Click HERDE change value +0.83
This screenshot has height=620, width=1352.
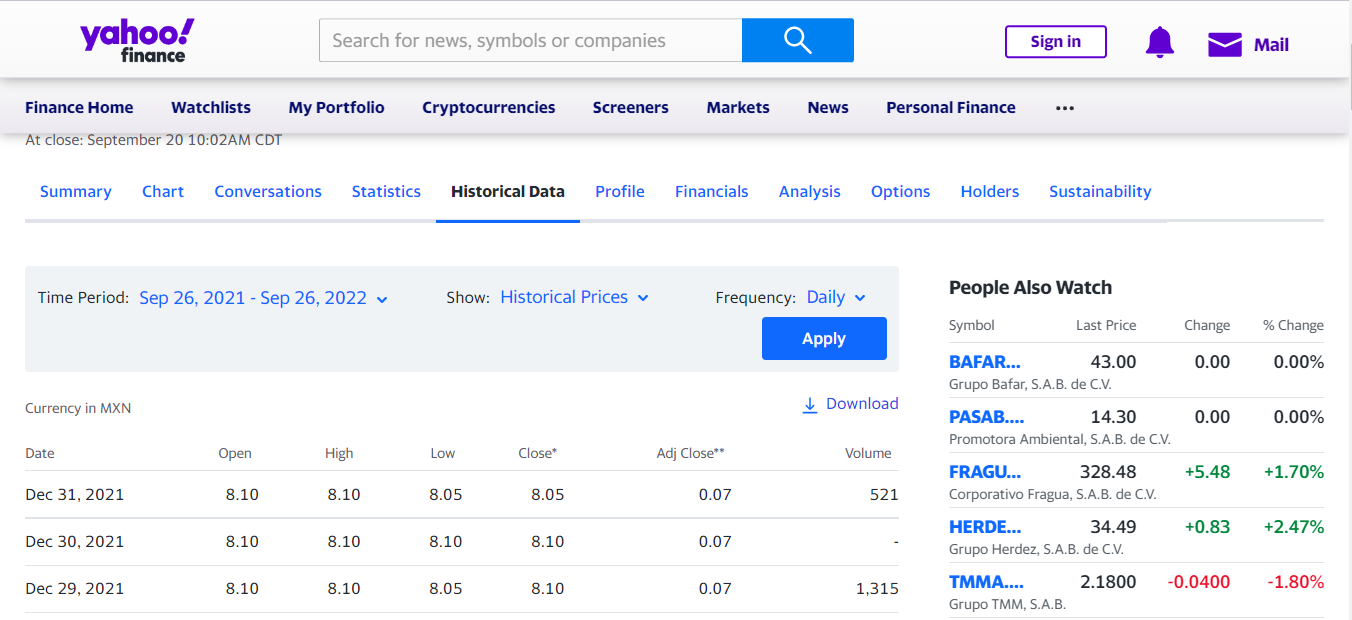coord(1207,527)
